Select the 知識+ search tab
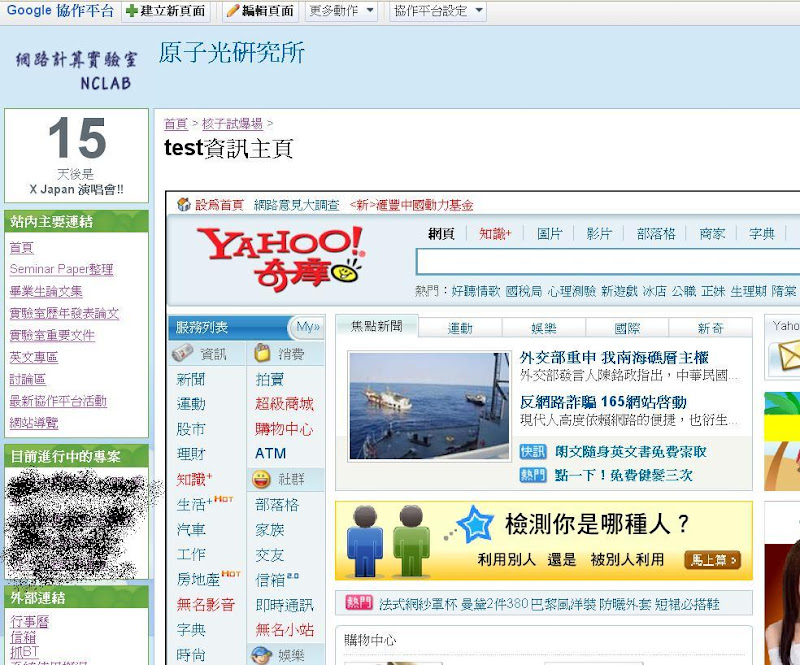 [495, 234]
